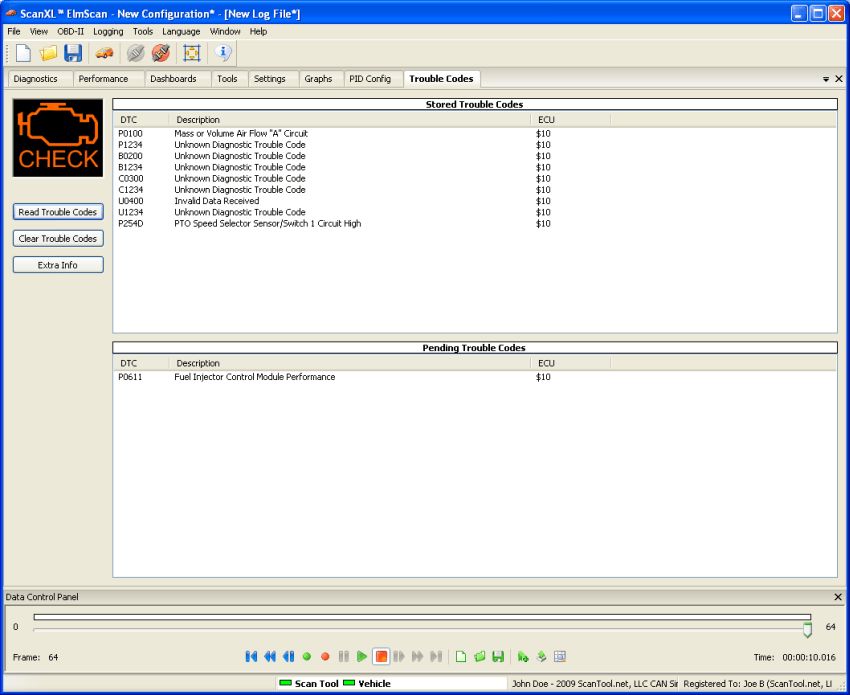This screenshot has height=695, width=850.
Task: Select the red connect-to-interface plug icon
Action: pos(160,54)
